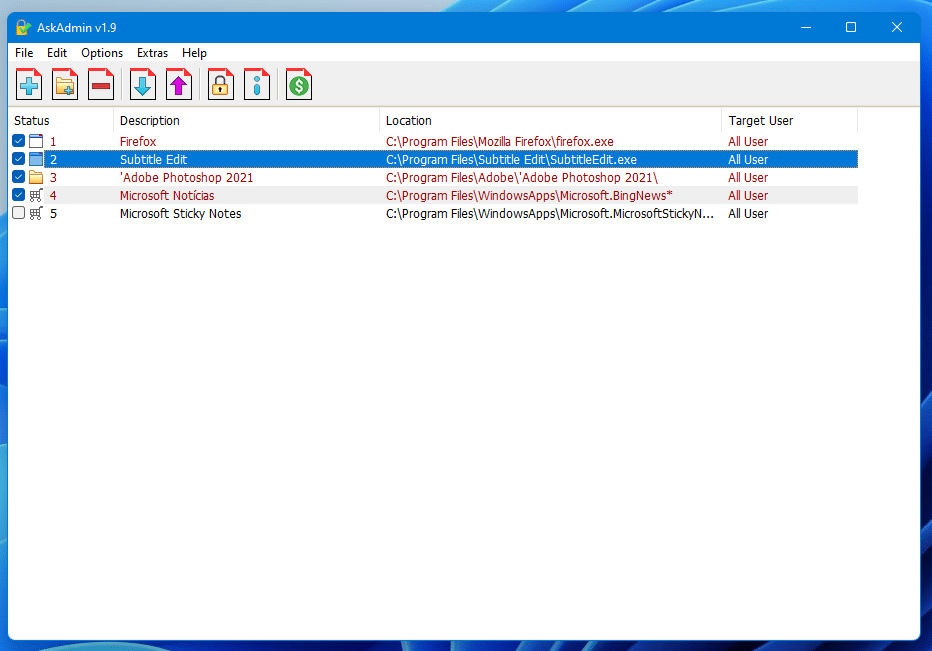Click the firefox.exe location path
932x651 pixels.
pos(500,141)
